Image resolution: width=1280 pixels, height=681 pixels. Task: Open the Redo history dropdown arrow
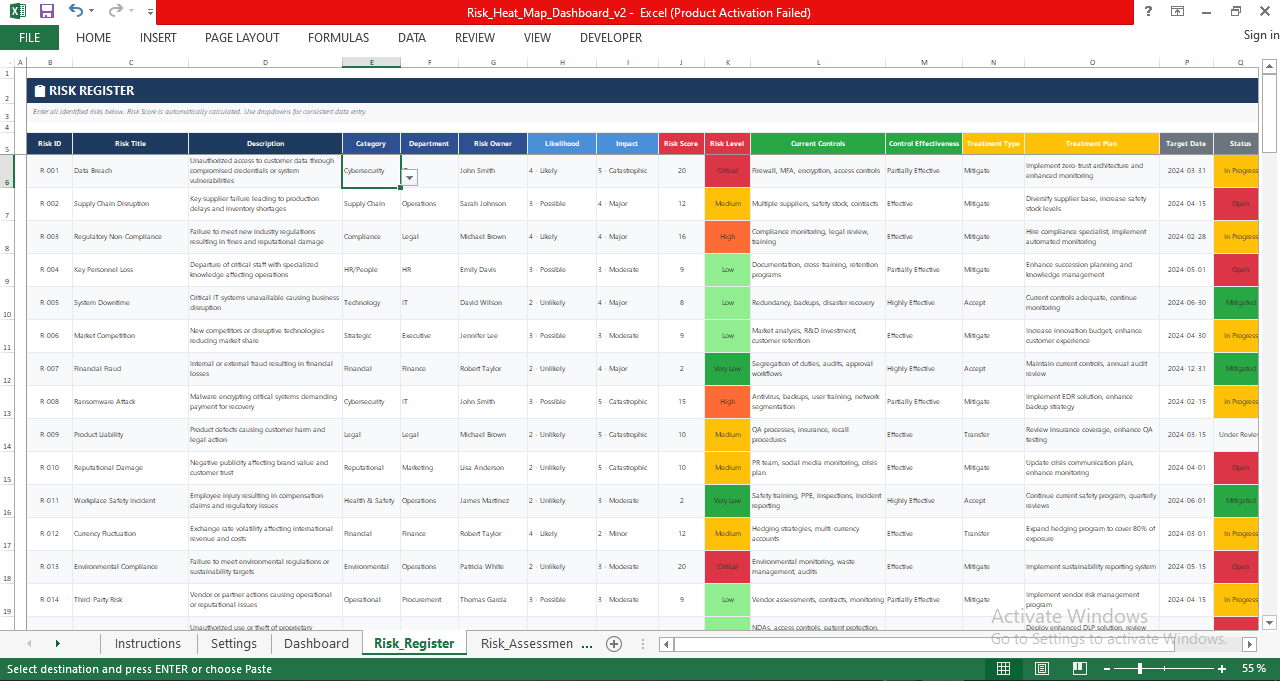(132, 12)
